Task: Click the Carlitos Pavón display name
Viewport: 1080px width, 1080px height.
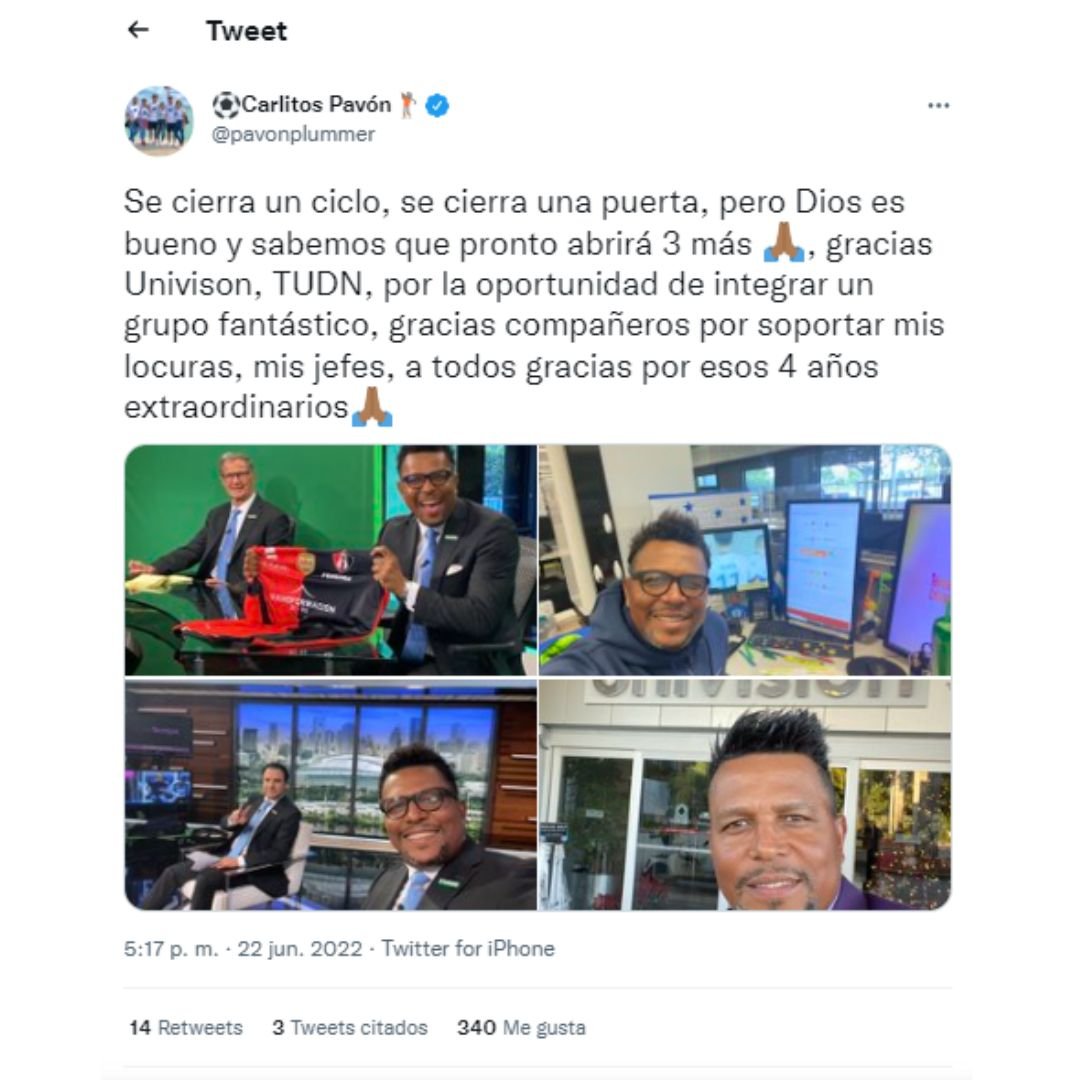Action: click(x=316, y=105)
